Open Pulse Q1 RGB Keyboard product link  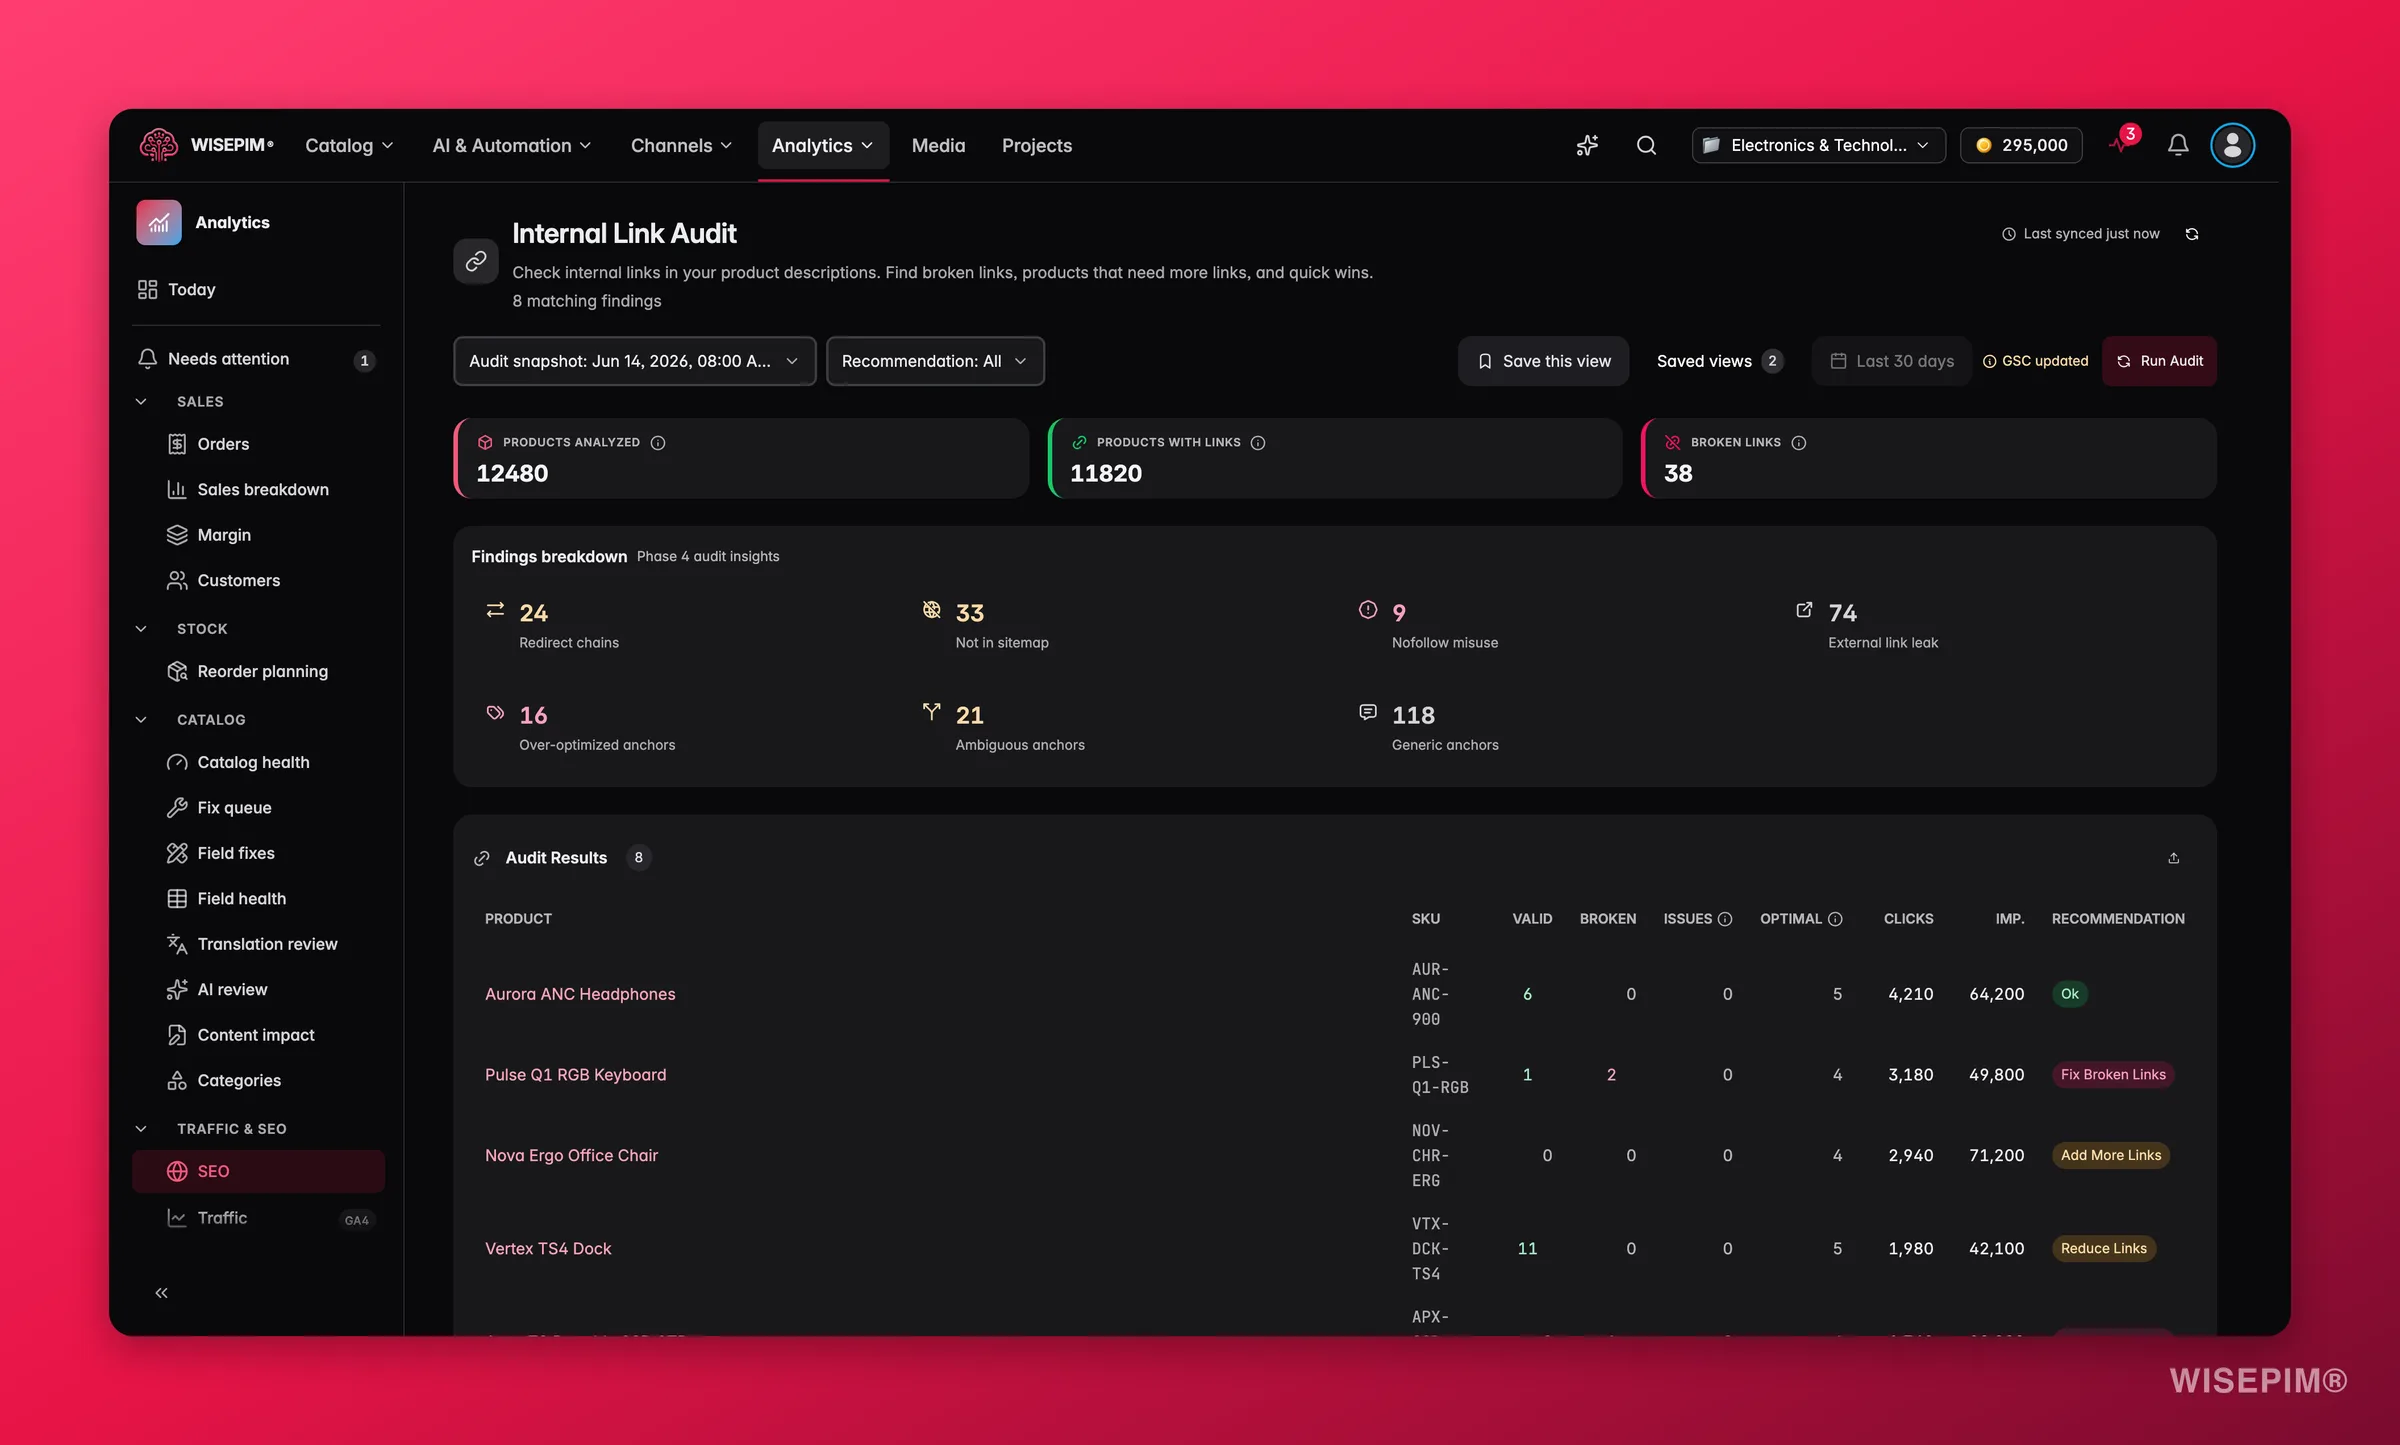click(x=576, y=1075)
